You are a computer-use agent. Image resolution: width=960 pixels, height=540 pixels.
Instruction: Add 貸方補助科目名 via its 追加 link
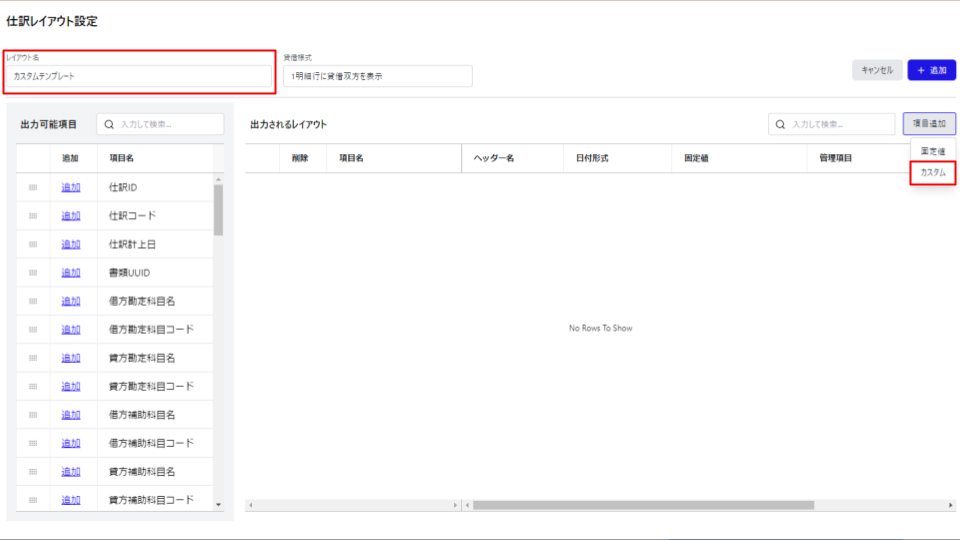click(x=71, y=472)
